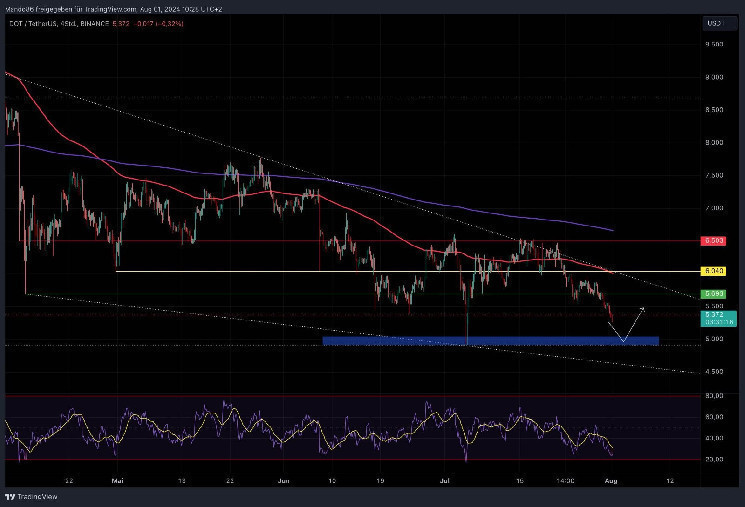Select the blue support zone rectangle
Viewport: 745px width, 507px height.
pyautogui.click(x=490, y=341)
